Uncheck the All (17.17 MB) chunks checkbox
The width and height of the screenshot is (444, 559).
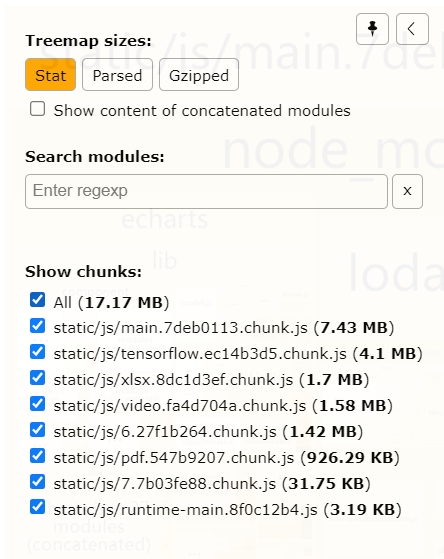tap(37, 300)
